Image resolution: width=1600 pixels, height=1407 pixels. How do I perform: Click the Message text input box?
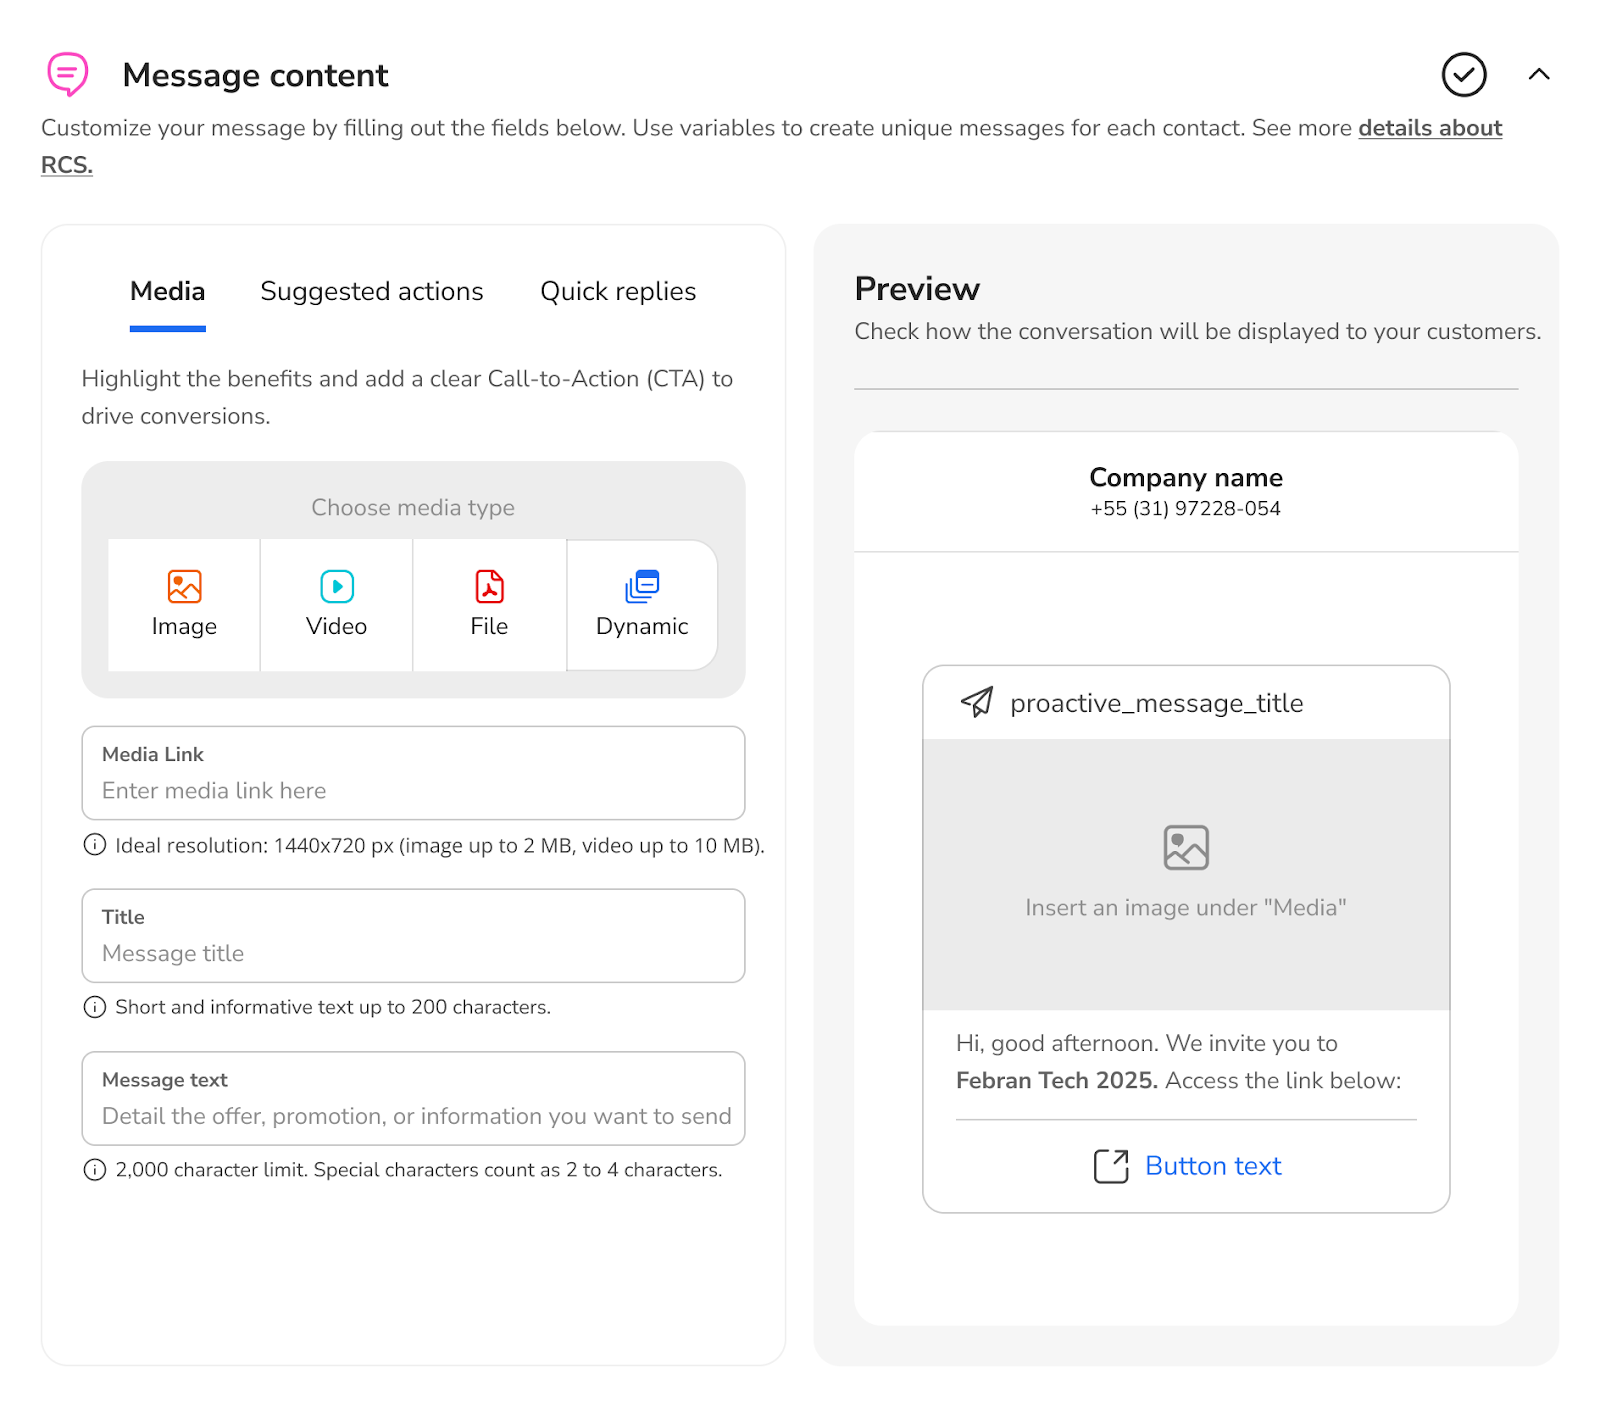pyautogui.click(x=413, y=1116)
